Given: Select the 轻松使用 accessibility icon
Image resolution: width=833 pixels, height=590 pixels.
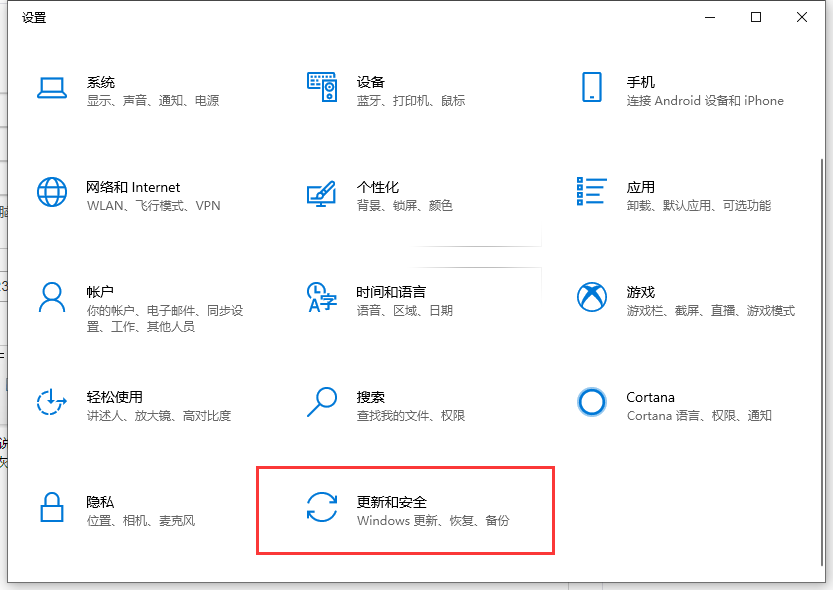Looking at the screenshot, I should point(52,402).
